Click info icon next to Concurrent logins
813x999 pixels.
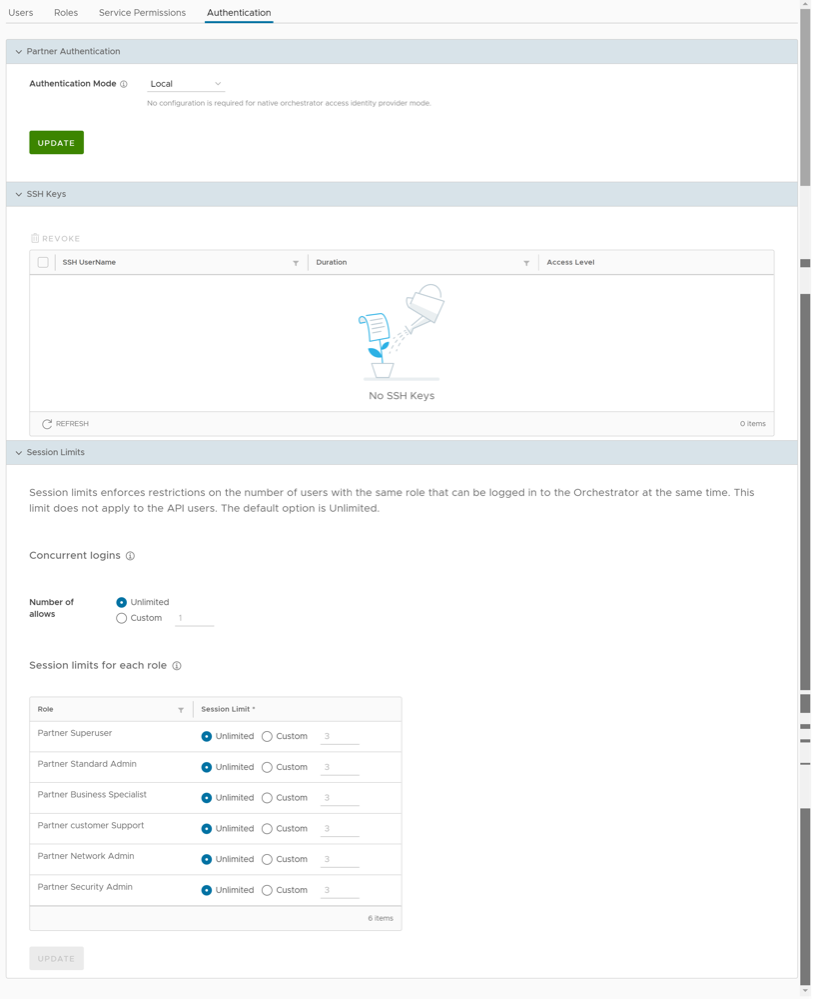click(130, 556)
